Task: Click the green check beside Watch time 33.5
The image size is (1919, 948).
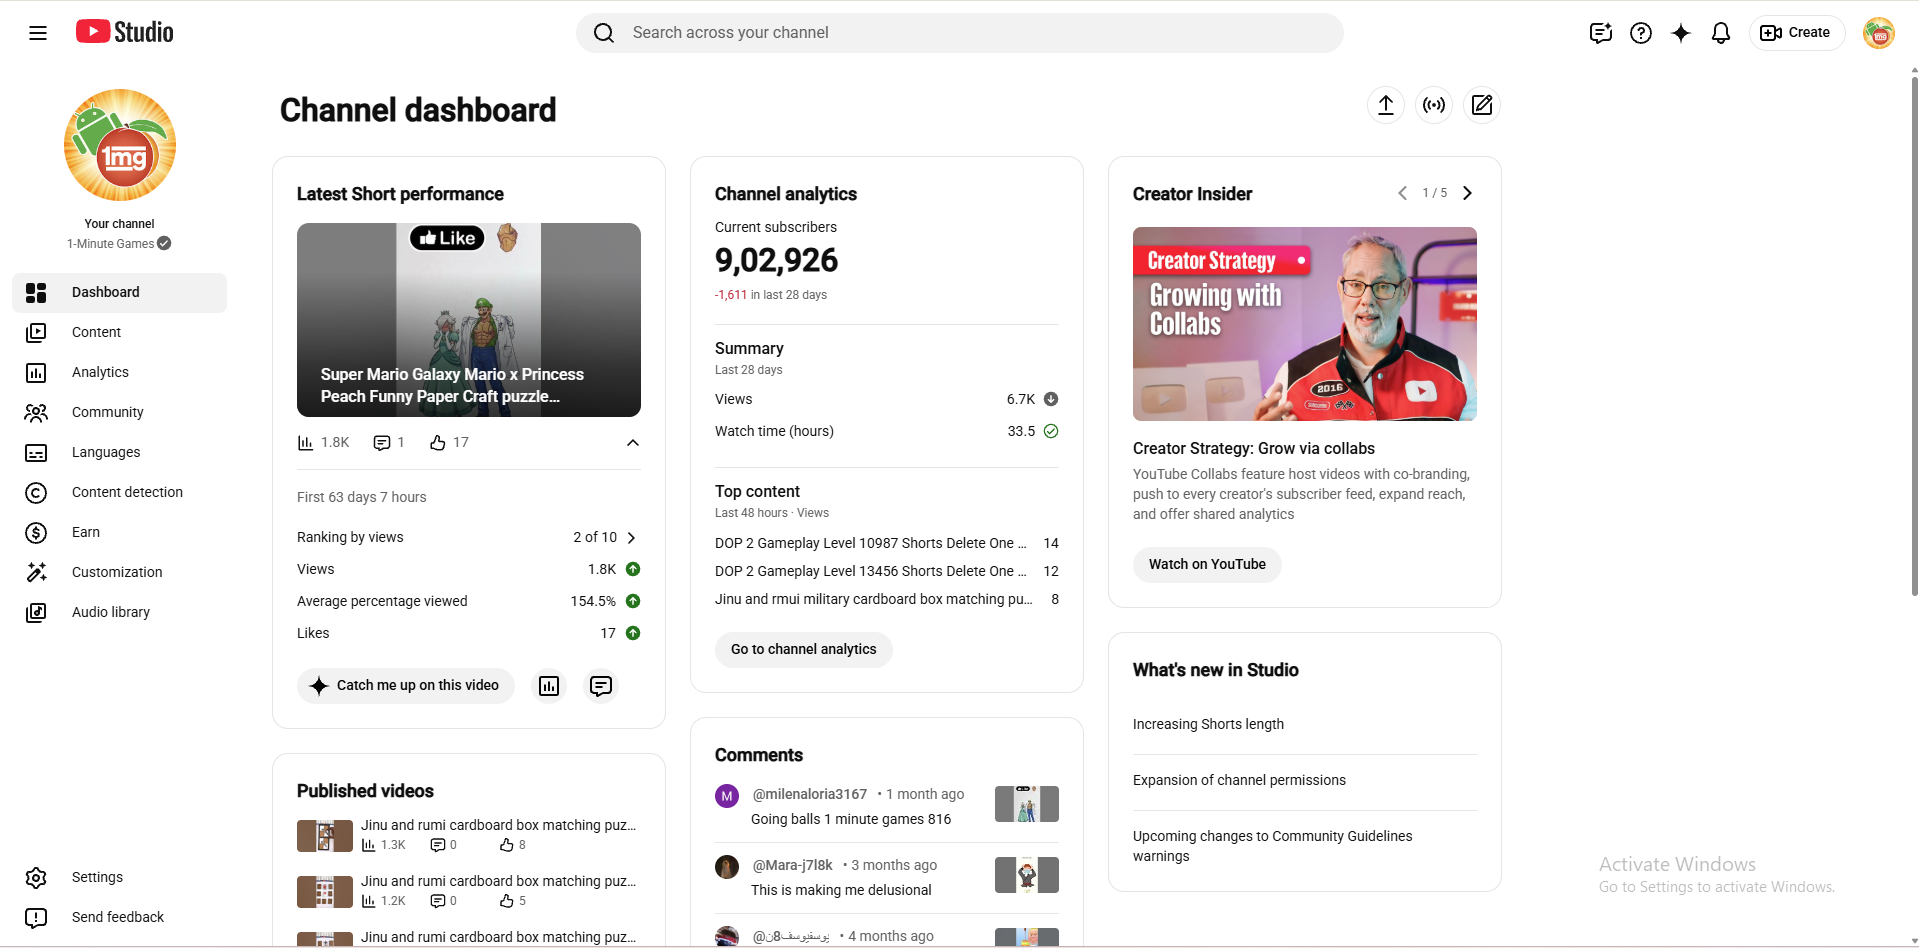Action: point(1051,431)
